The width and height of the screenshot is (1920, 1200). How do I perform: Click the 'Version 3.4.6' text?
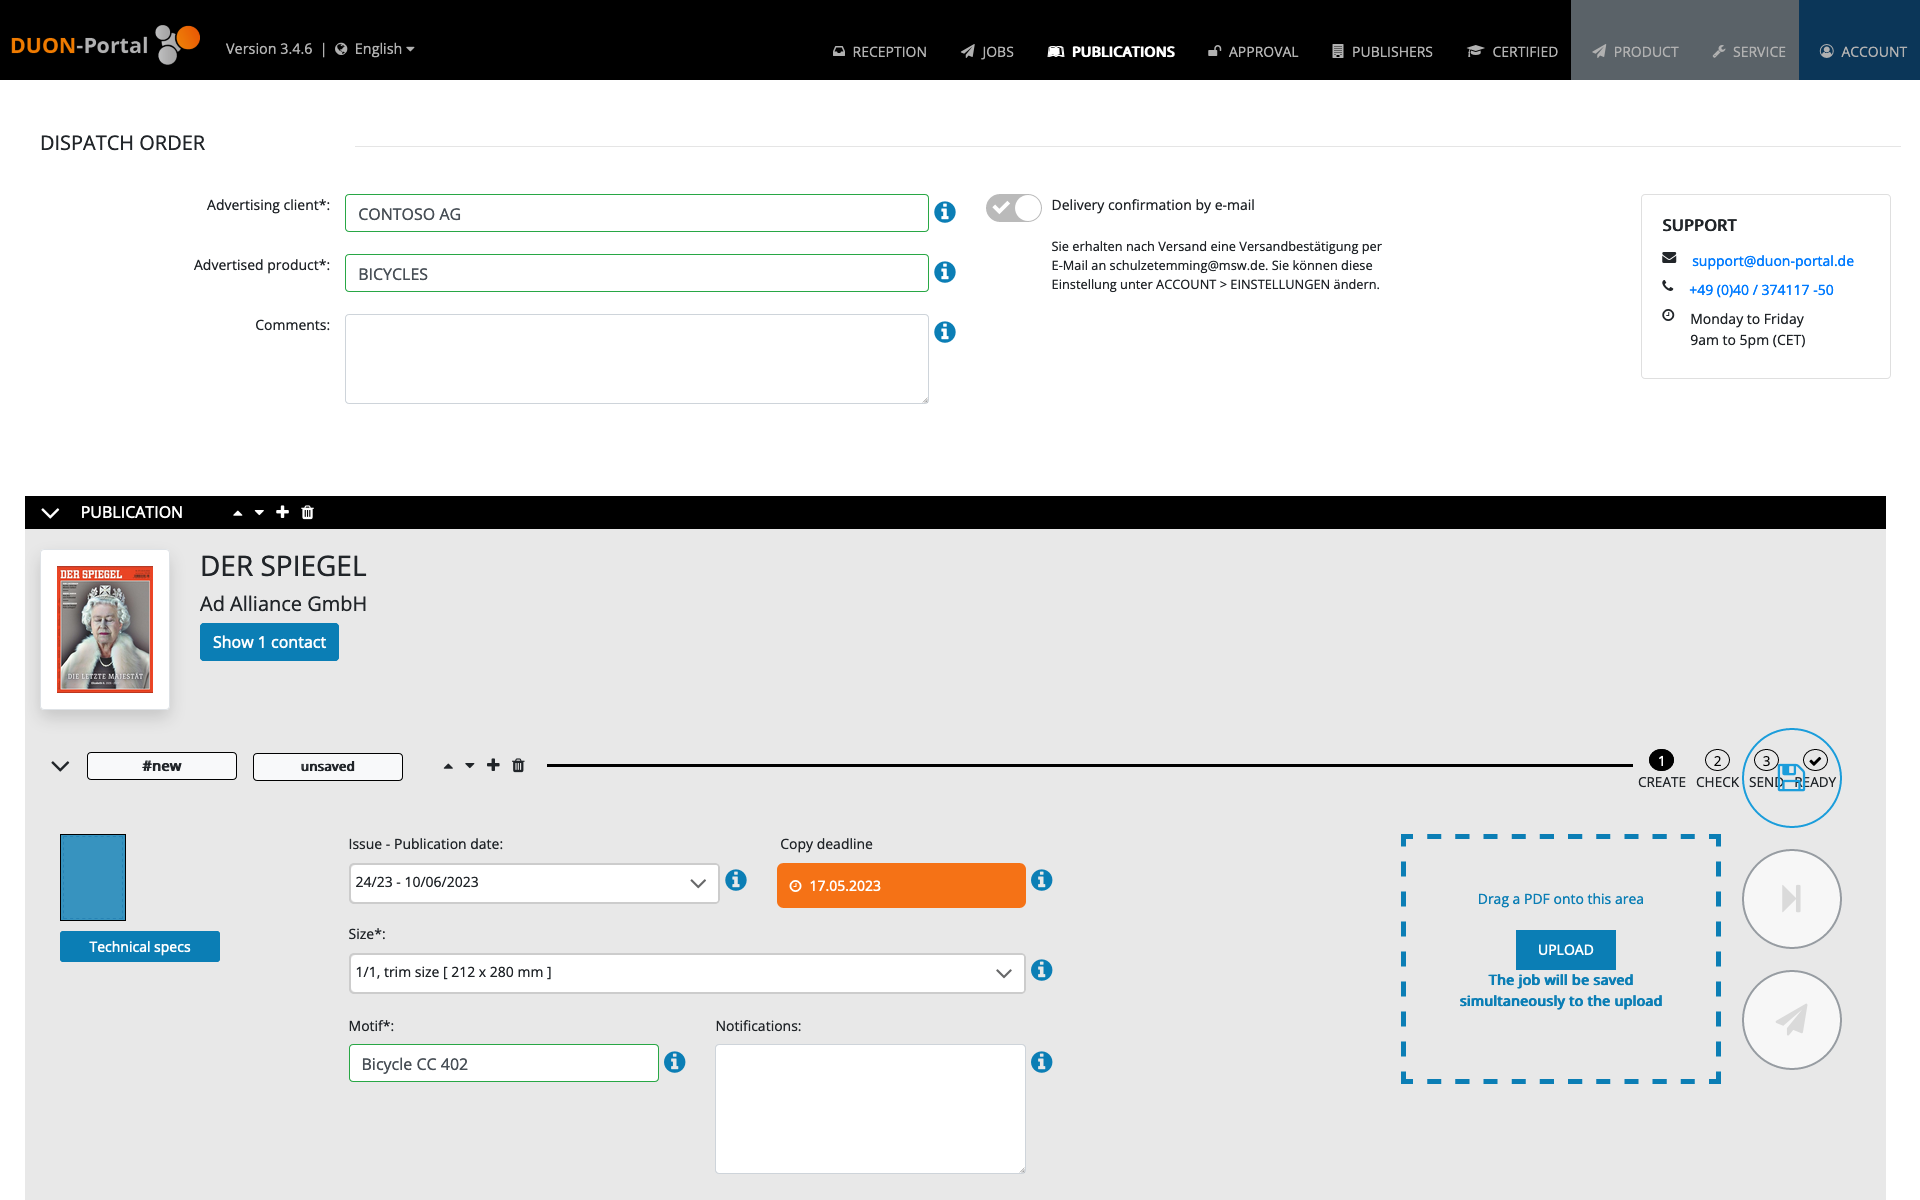(x=269, y=49)
